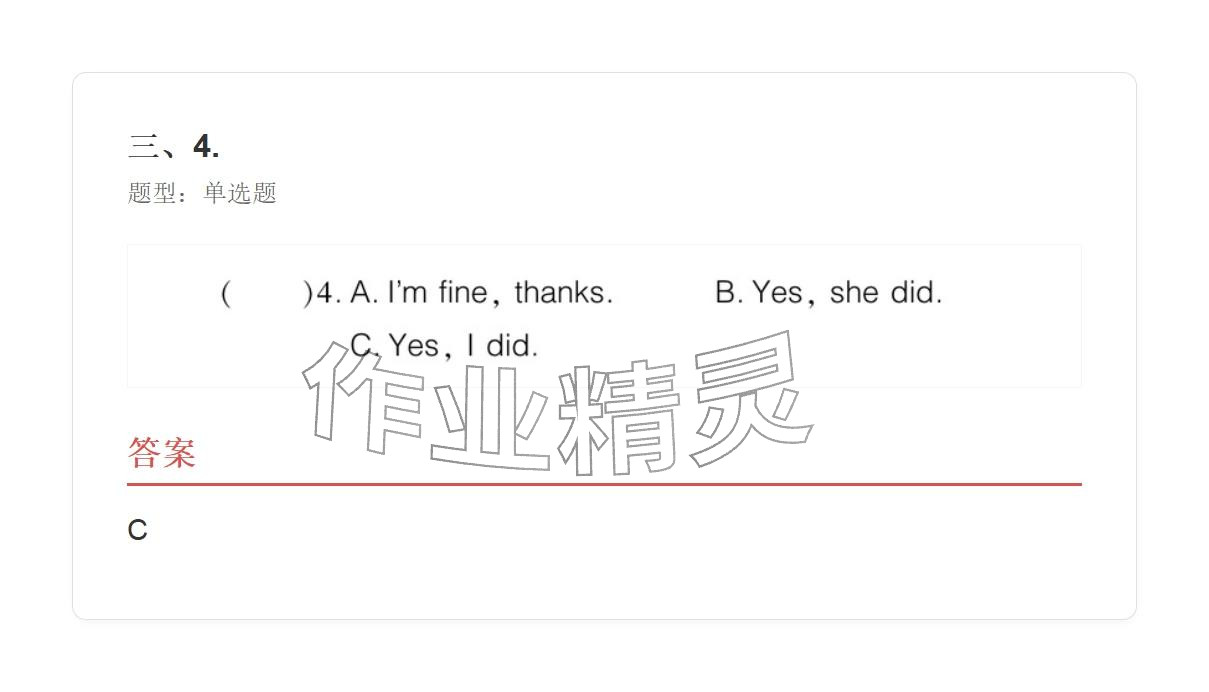Viewport: 1209px width, 692px height.
Task: Click the red "答案" heading
Action: point(162,453)
